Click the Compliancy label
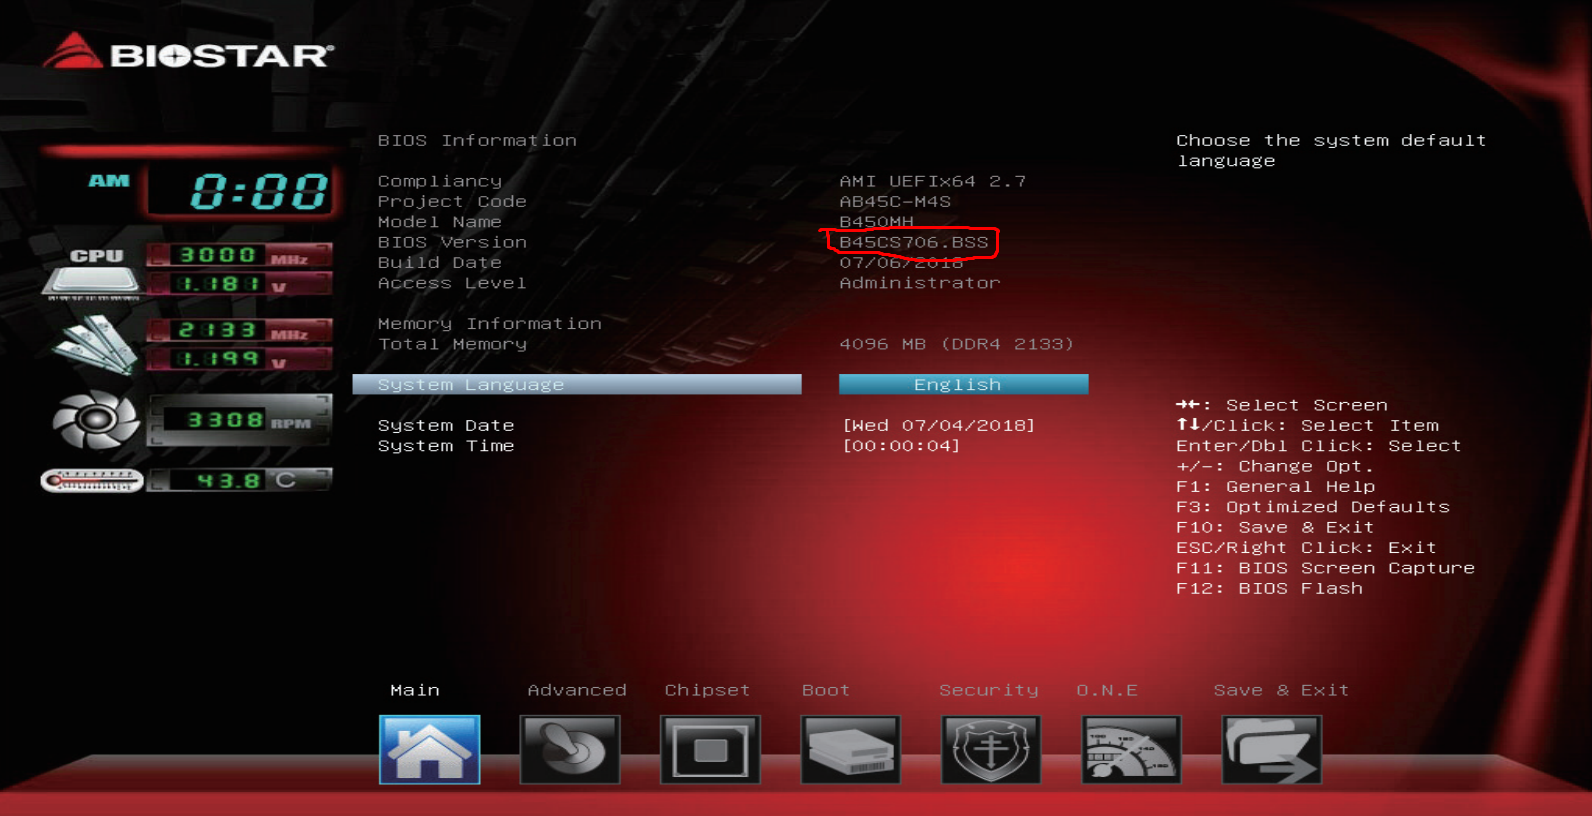The width and height of the screenshot is (1592, 816). tap(440, 181)
